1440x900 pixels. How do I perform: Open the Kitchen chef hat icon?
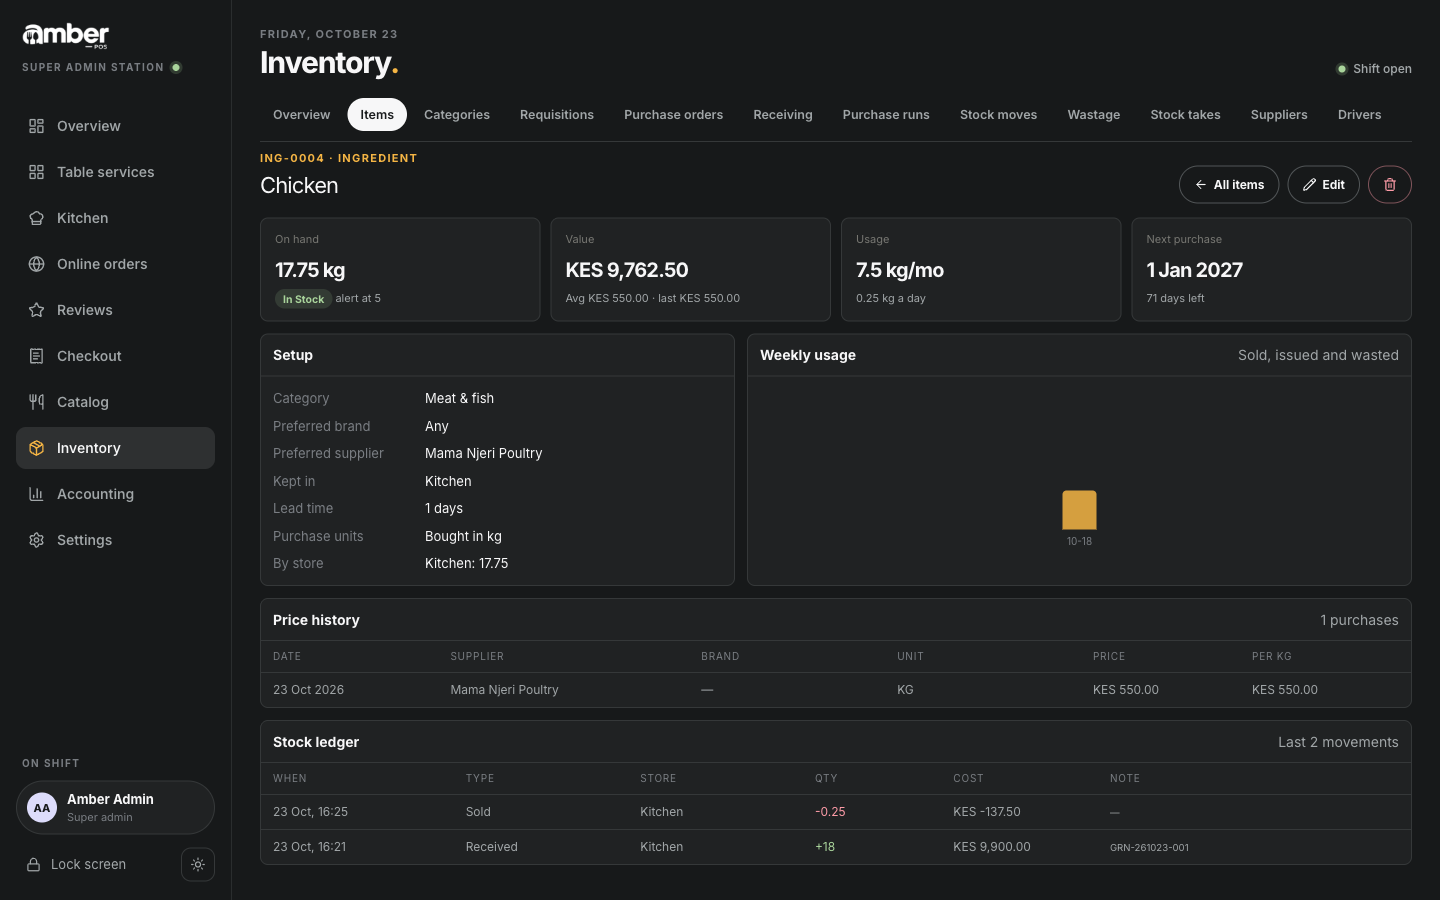click(x=36, y=218)
